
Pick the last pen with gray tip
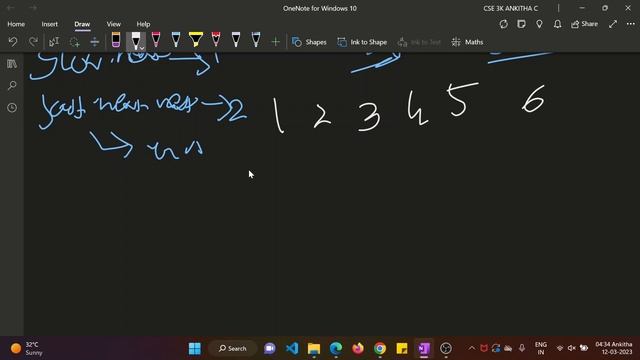(256, 40)
